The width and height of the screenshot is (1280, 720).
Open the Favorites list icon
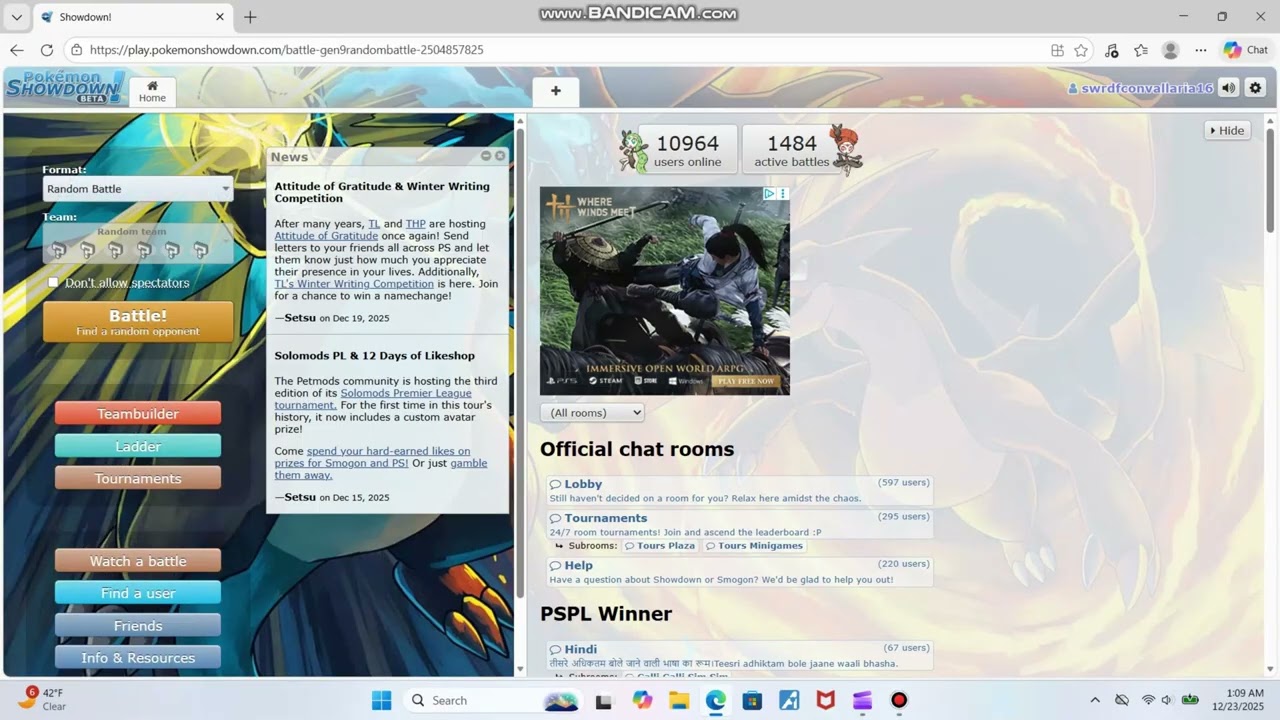click(x=1141, y=50)
